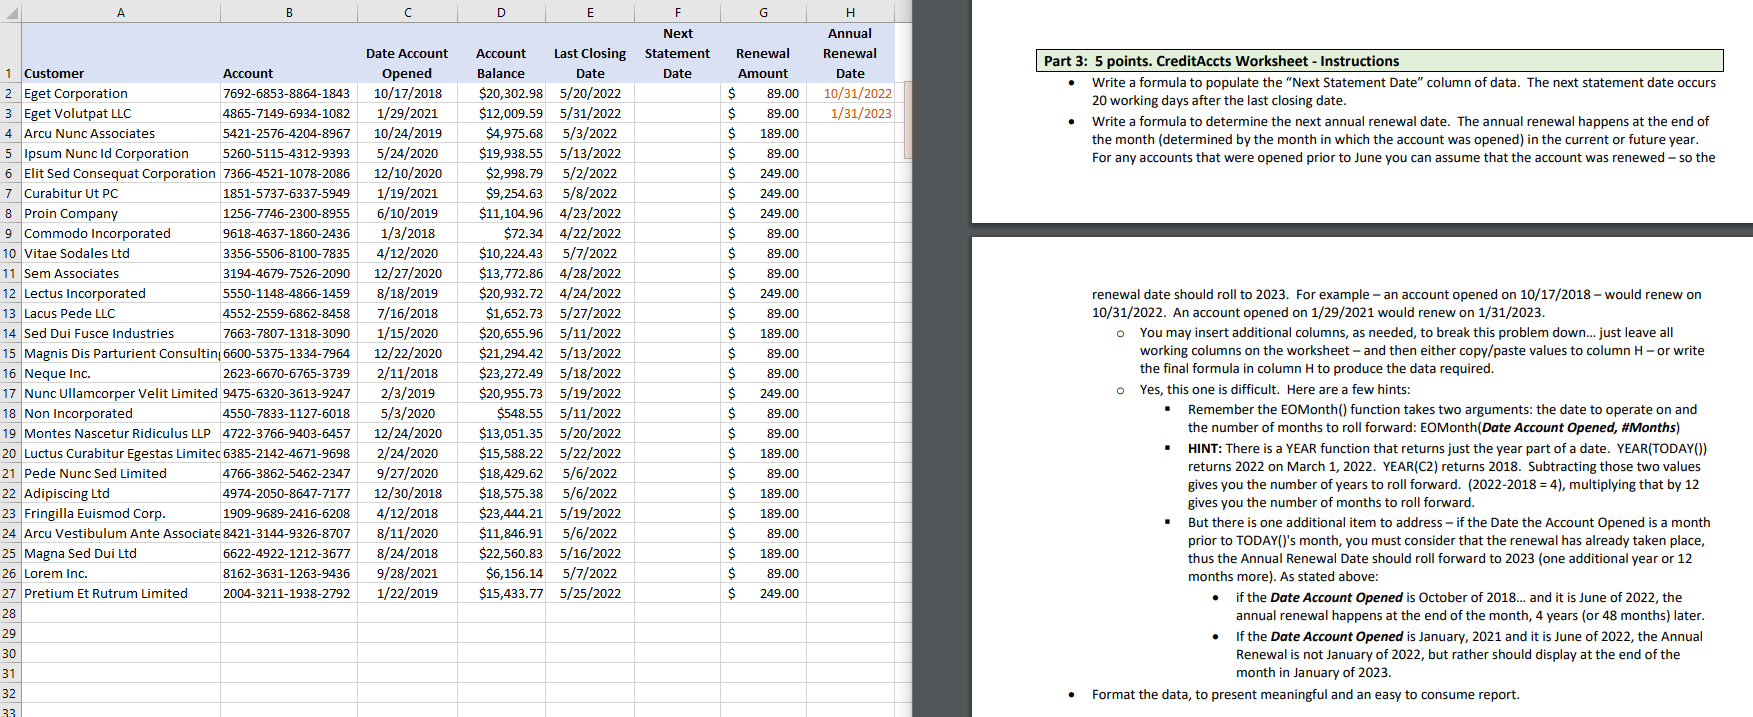Click the Part 3 CreditAccts instructions heading
The width and height of the screenshot is (1753, 717).
coord(1379,61)
